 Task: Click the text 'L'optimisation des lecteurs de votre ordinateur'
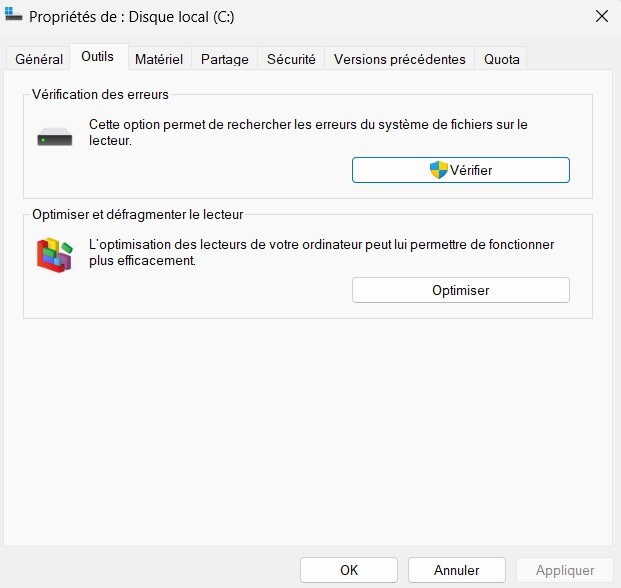tap(226, 244)
